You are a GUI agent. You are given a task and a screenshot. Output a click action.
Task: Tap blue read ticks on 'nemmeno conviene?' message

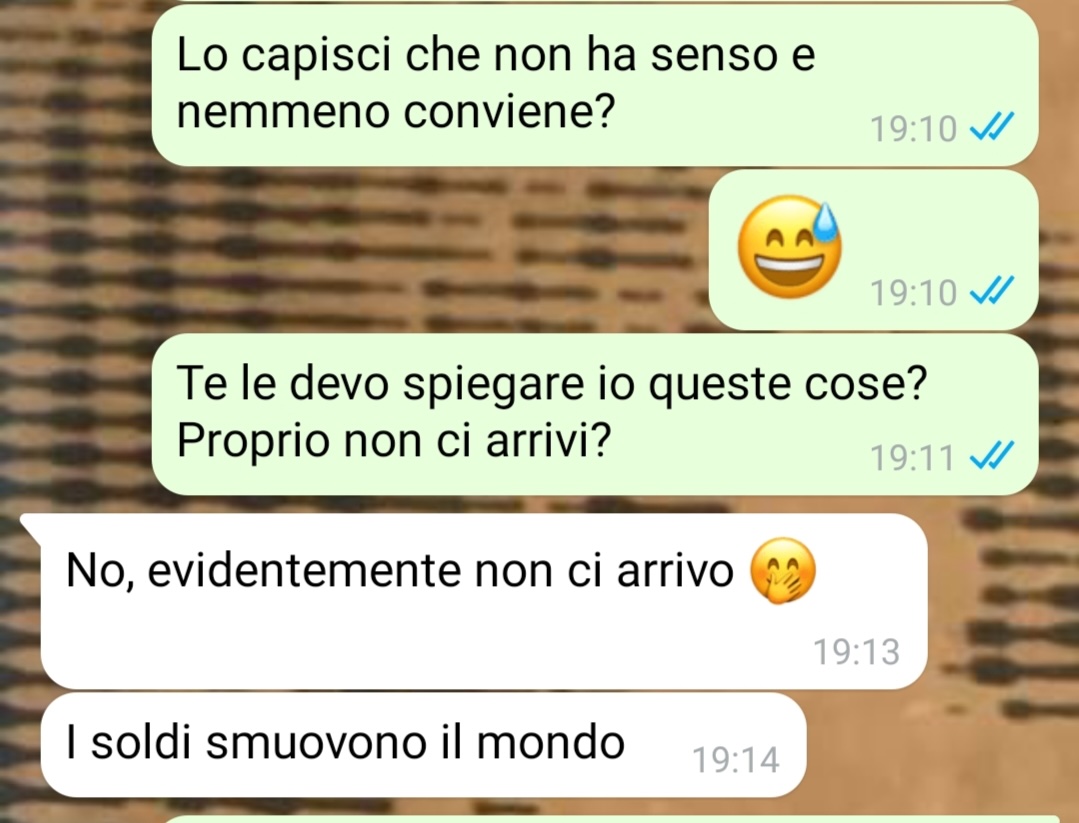[992, 127]
